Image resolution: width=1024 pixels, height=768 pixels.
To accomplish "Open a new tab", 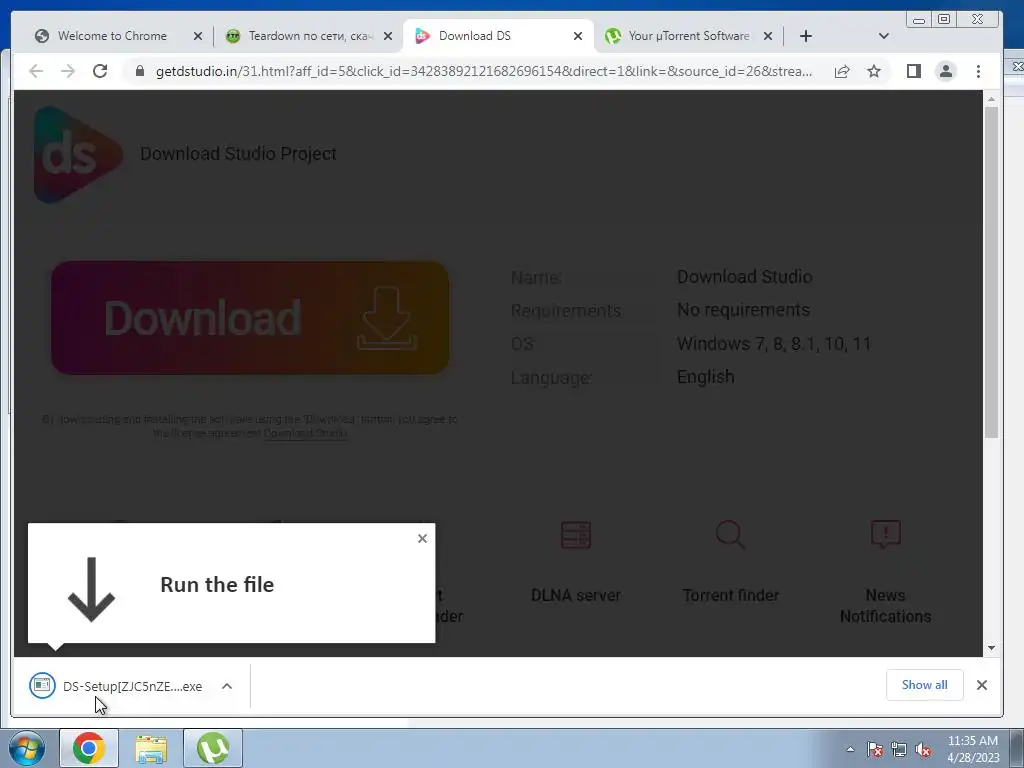I will (806, 36).
